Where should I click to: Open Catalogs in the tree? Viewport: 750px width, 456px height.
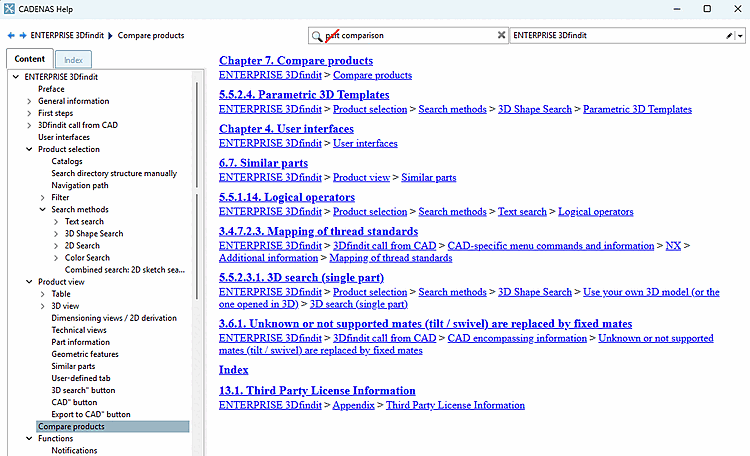click(67, 161)
